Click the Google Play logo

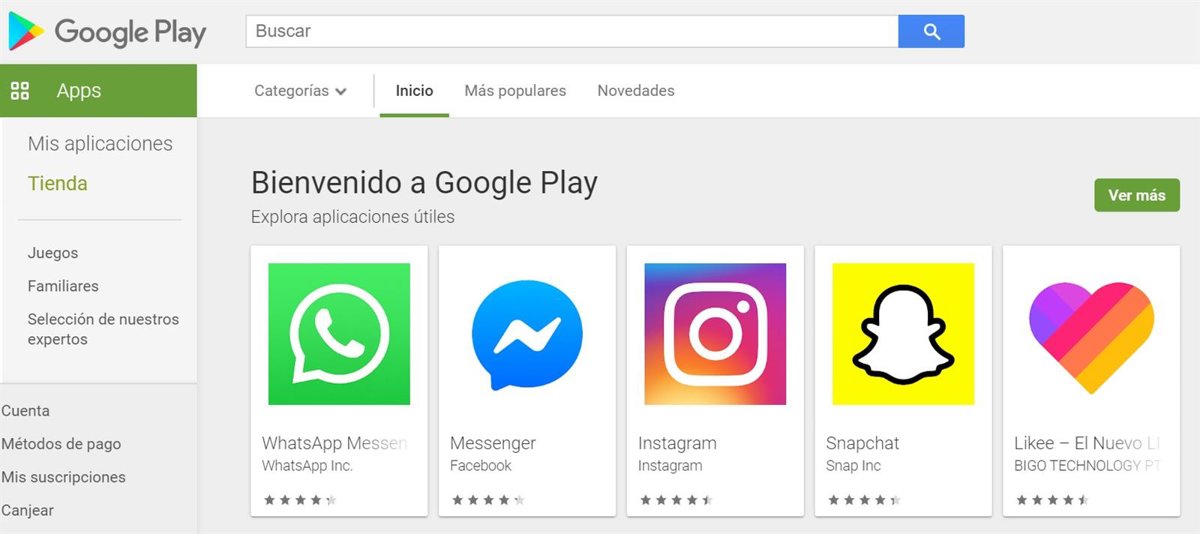107,32
